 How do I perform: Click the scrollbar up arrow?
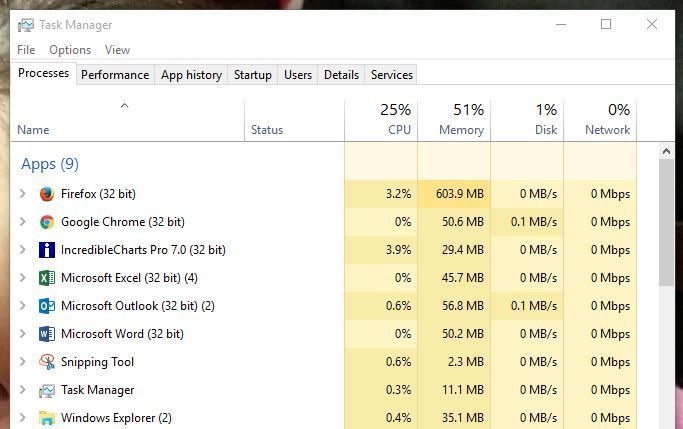[666, 152]
